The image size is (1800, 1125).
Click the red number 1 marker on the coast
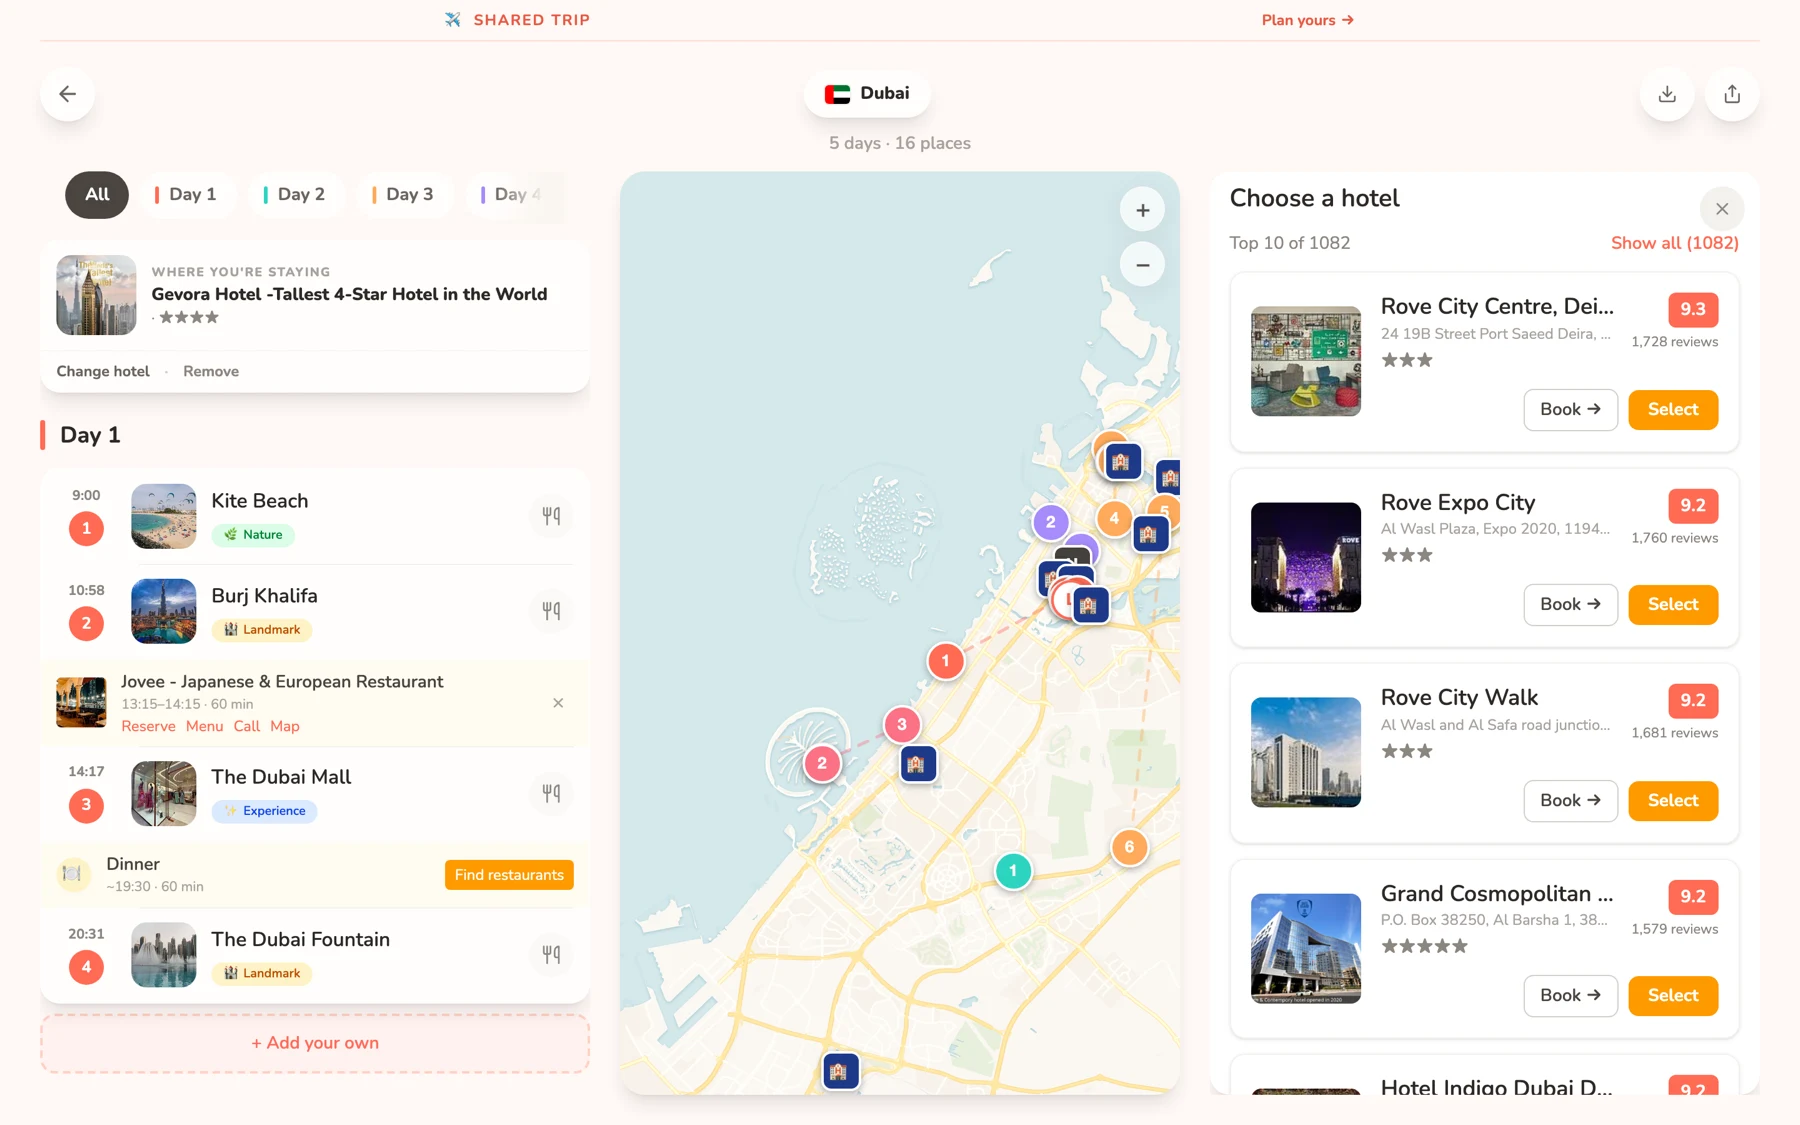click(945, 661)
